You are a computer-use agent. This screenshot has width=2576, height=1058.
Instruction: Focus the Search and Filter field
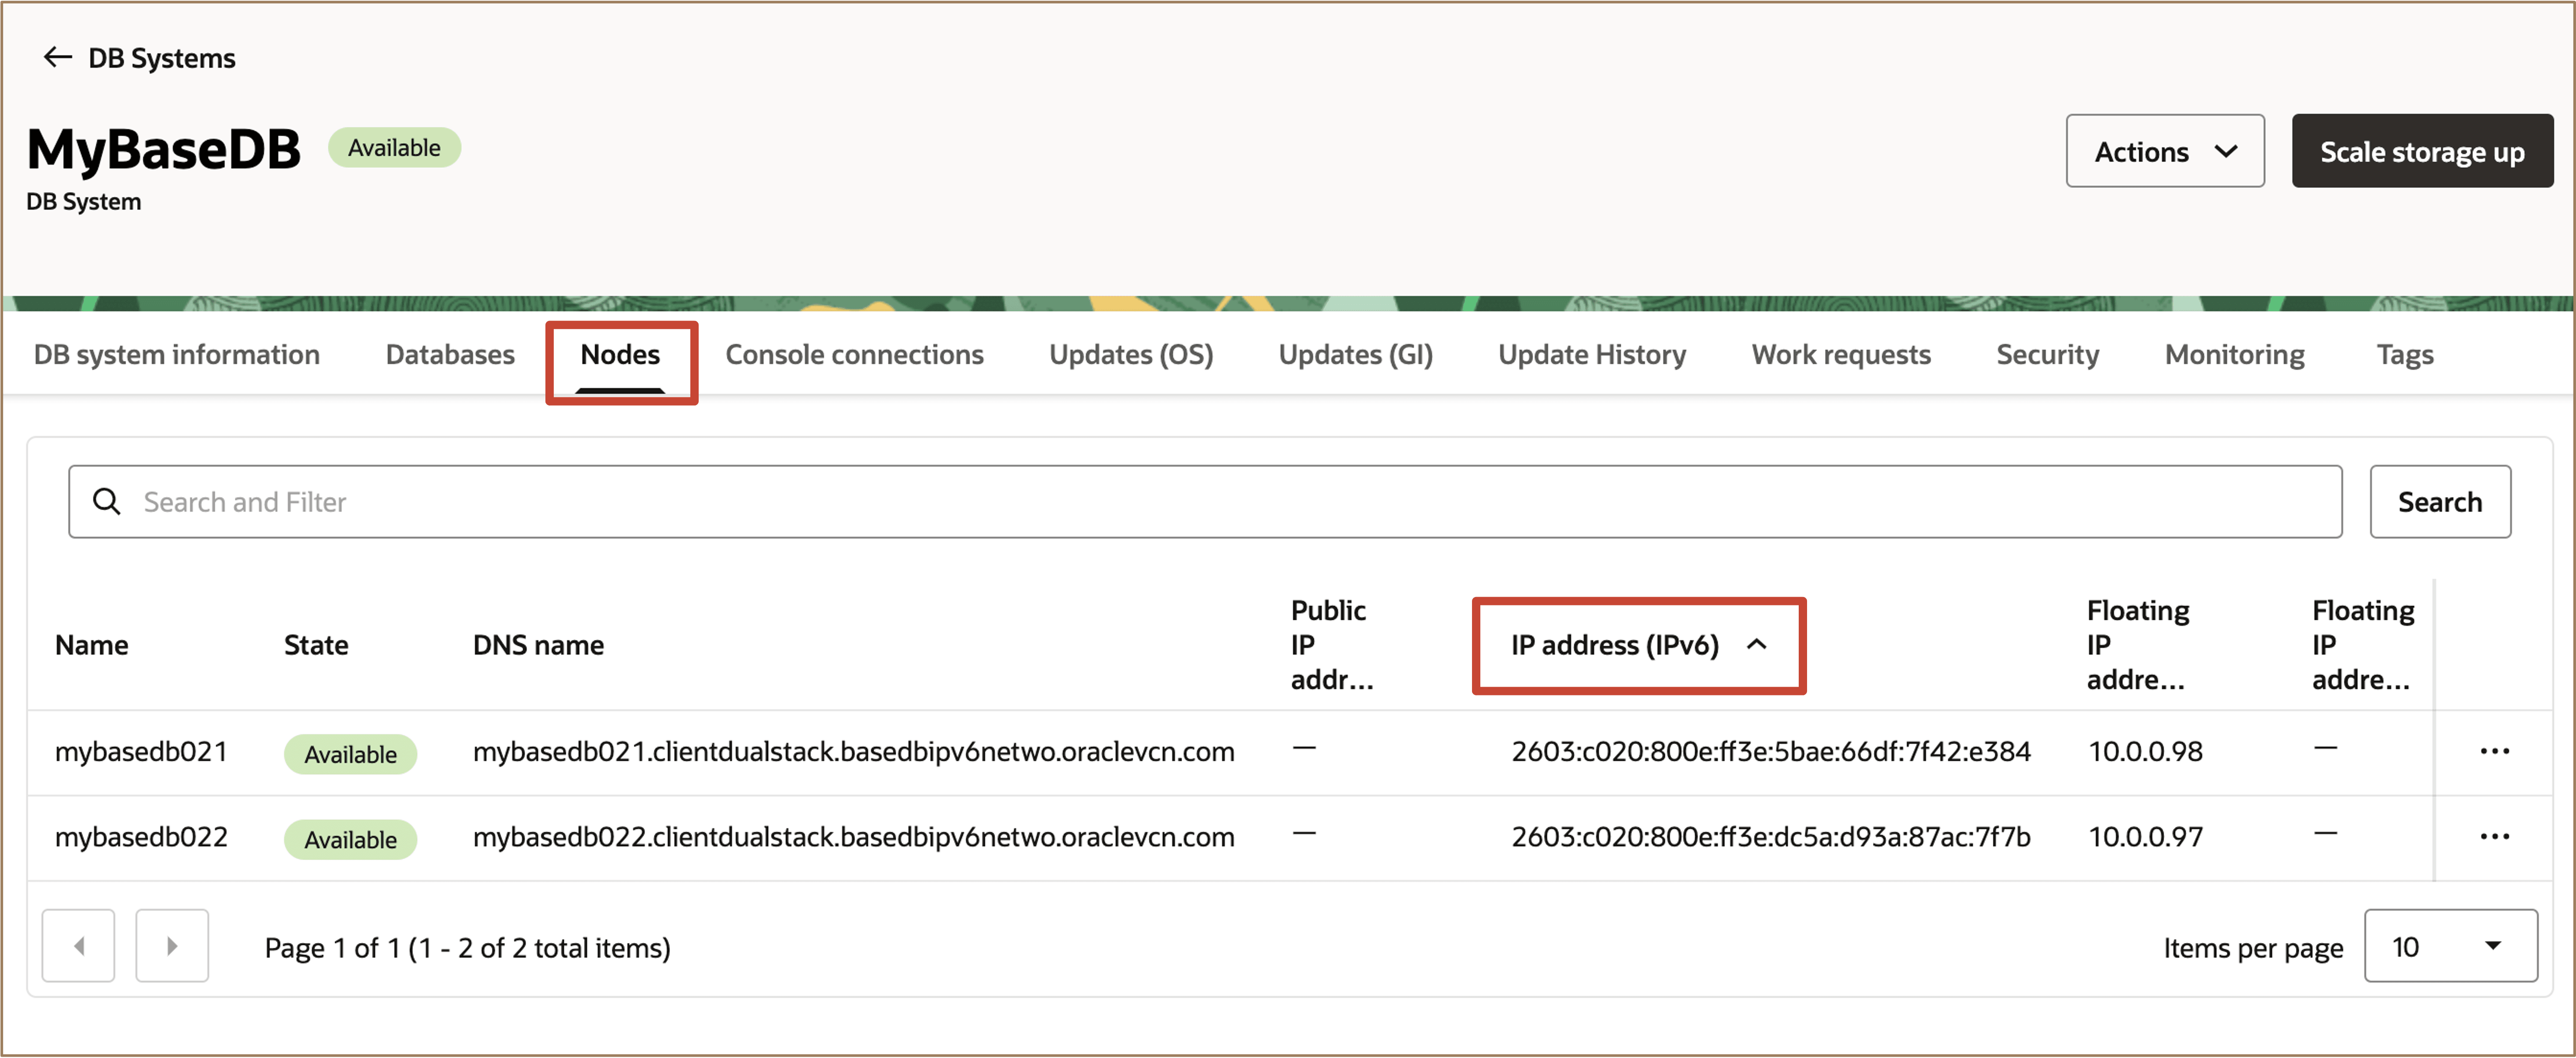point(1200,501)
